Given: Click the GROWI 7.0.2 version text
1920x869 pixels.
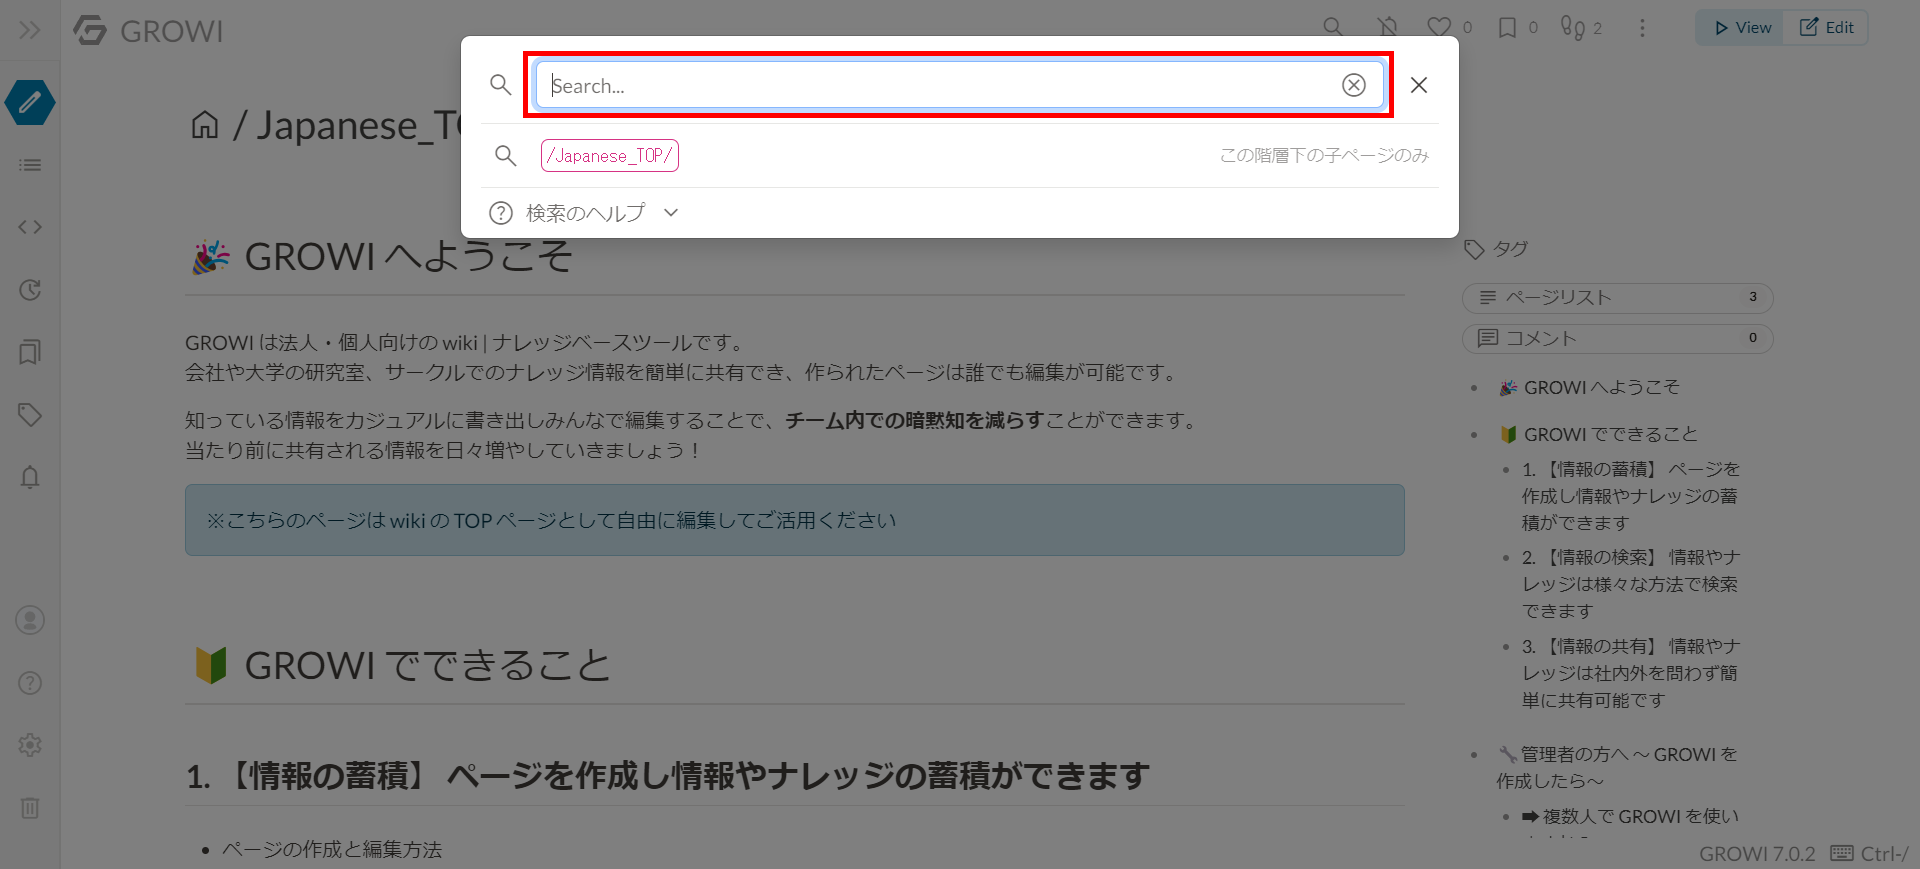Looking at the screenshot, I should (1757, 854).
